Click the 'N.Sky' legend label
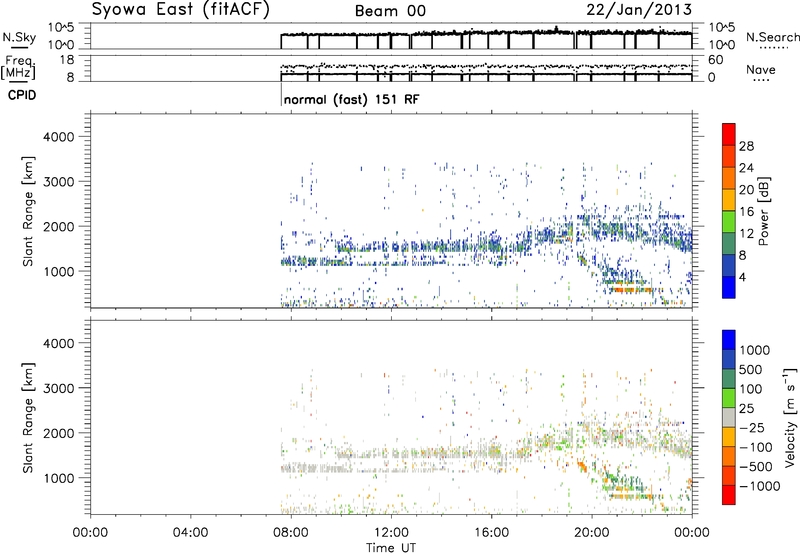Viewport: 800px width, 554px height. pyautogui.click(x=19, y=37)
